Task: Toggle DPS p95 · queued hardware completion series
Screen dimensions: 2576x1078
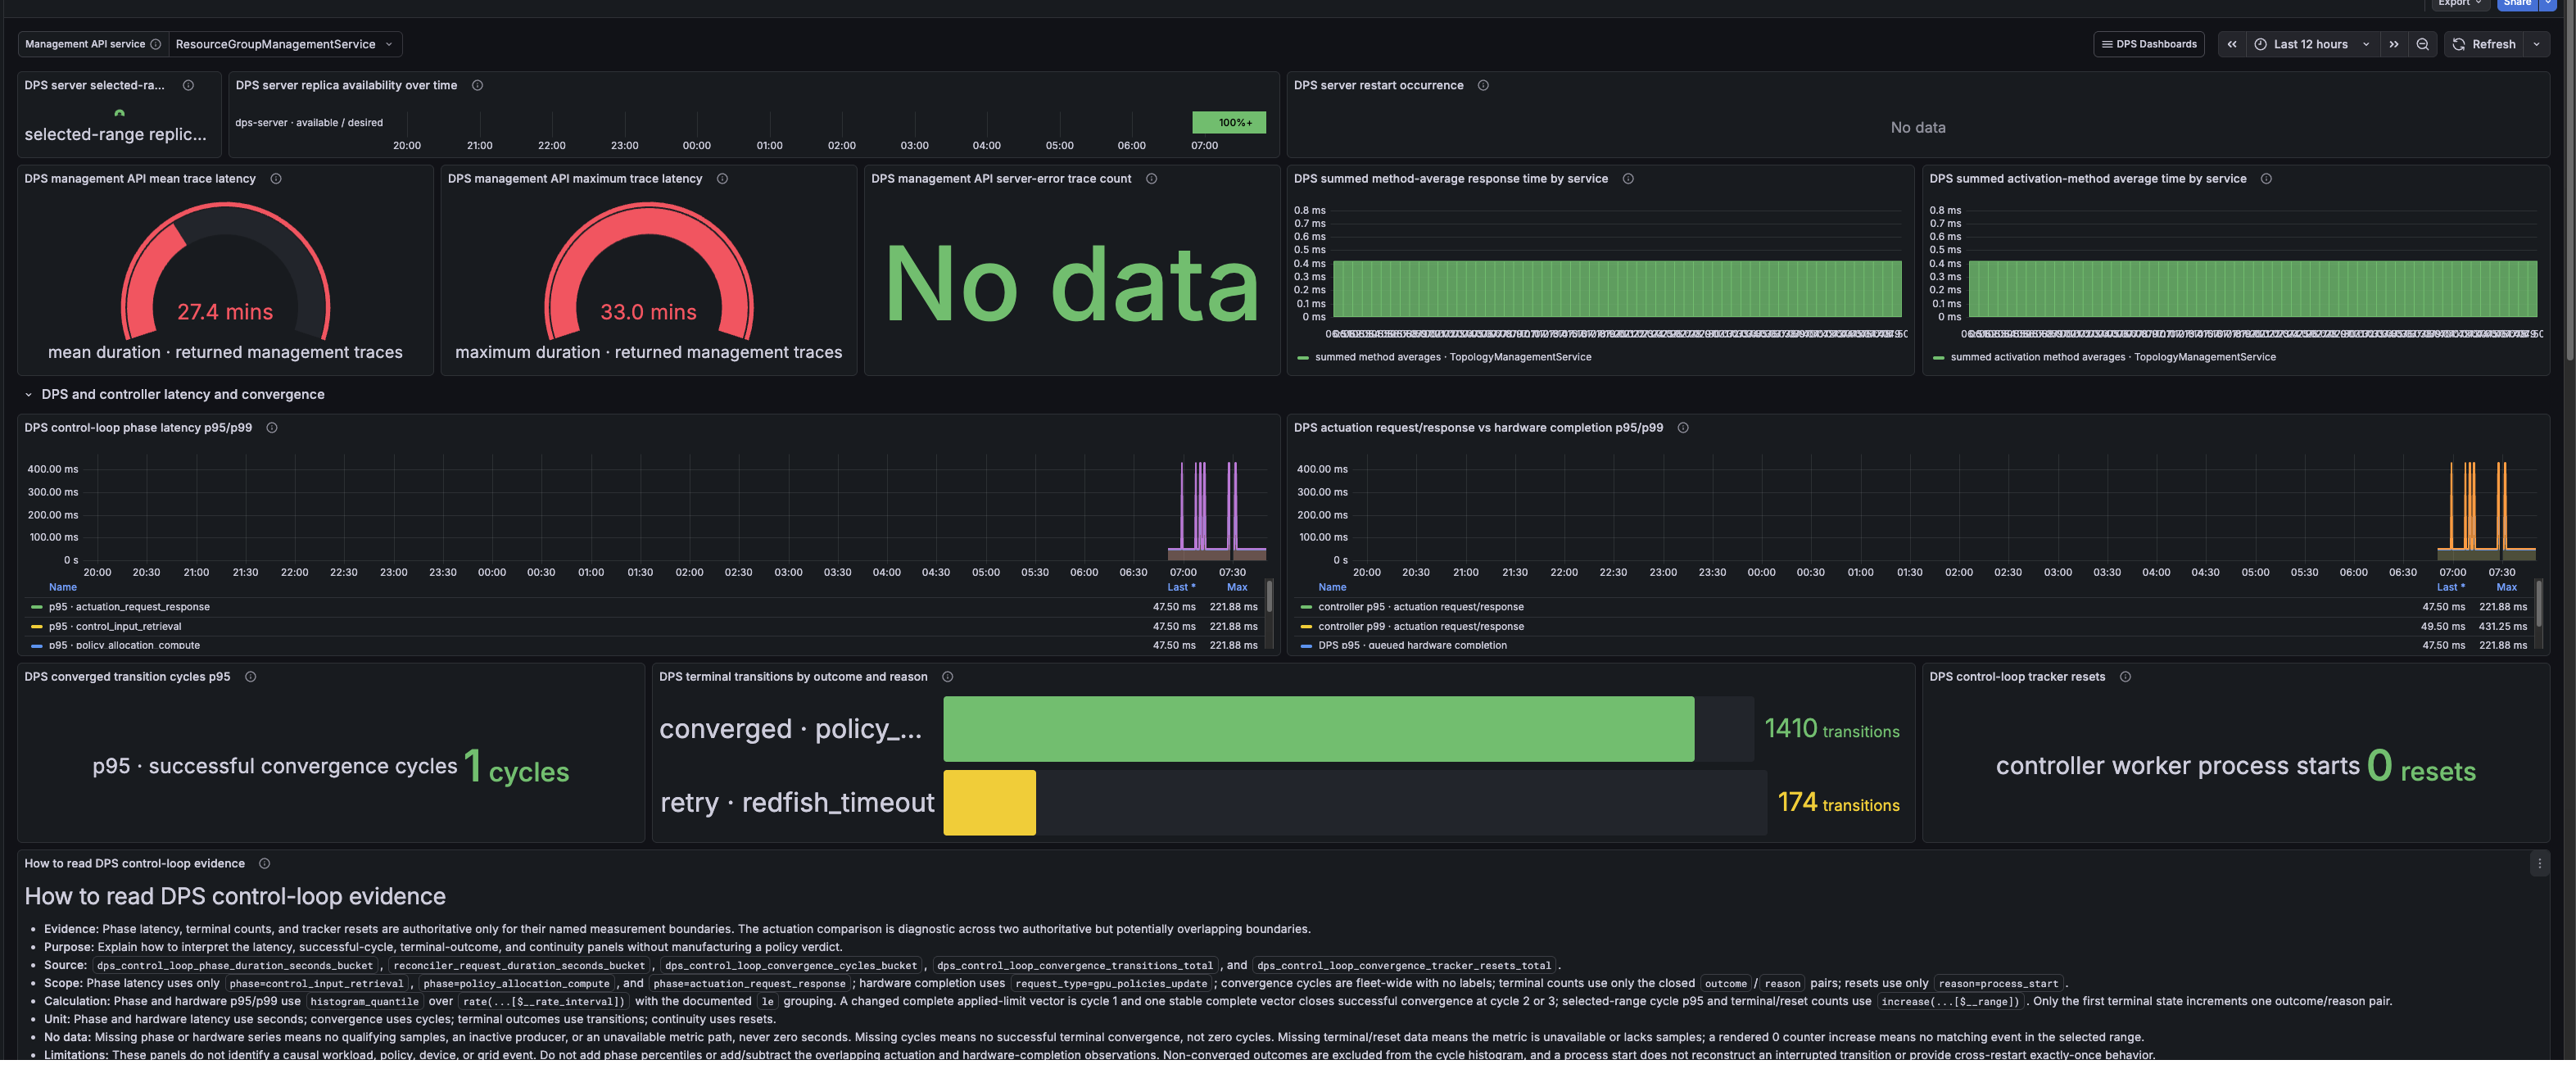Action: [1412, 646]
